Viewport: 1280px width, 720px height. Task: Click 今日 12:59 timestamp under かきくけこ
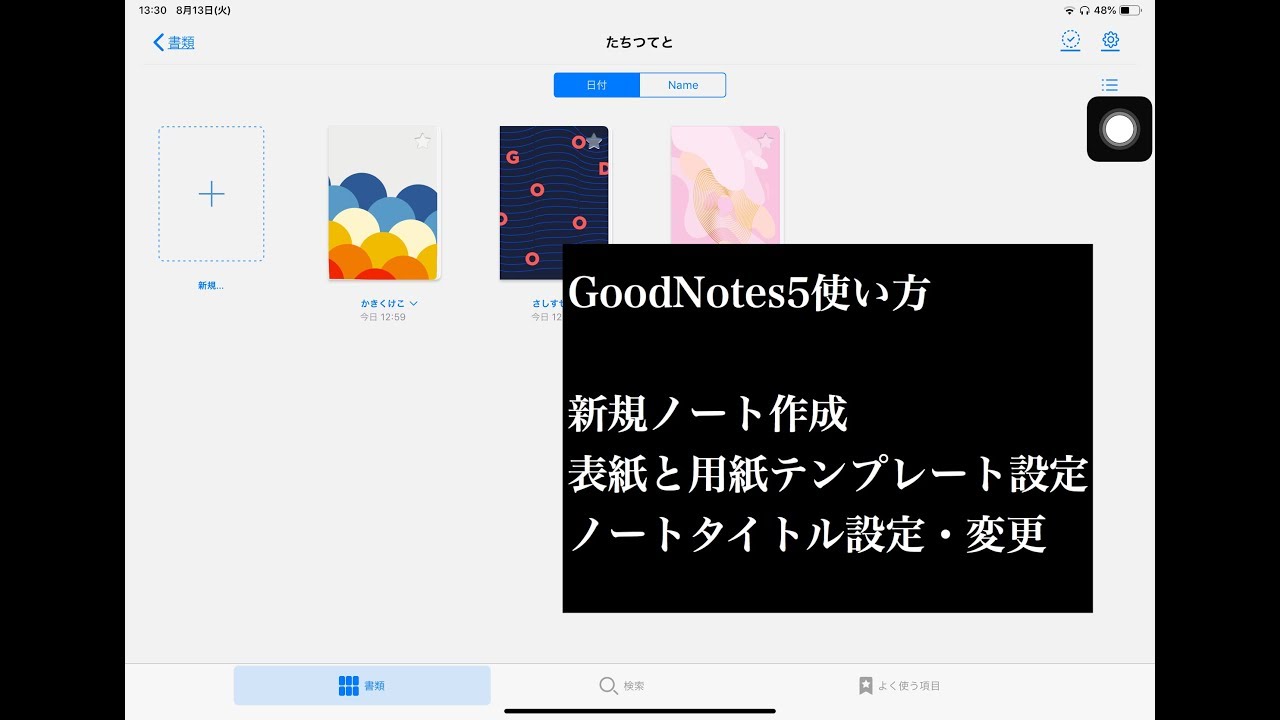point(383,317)
